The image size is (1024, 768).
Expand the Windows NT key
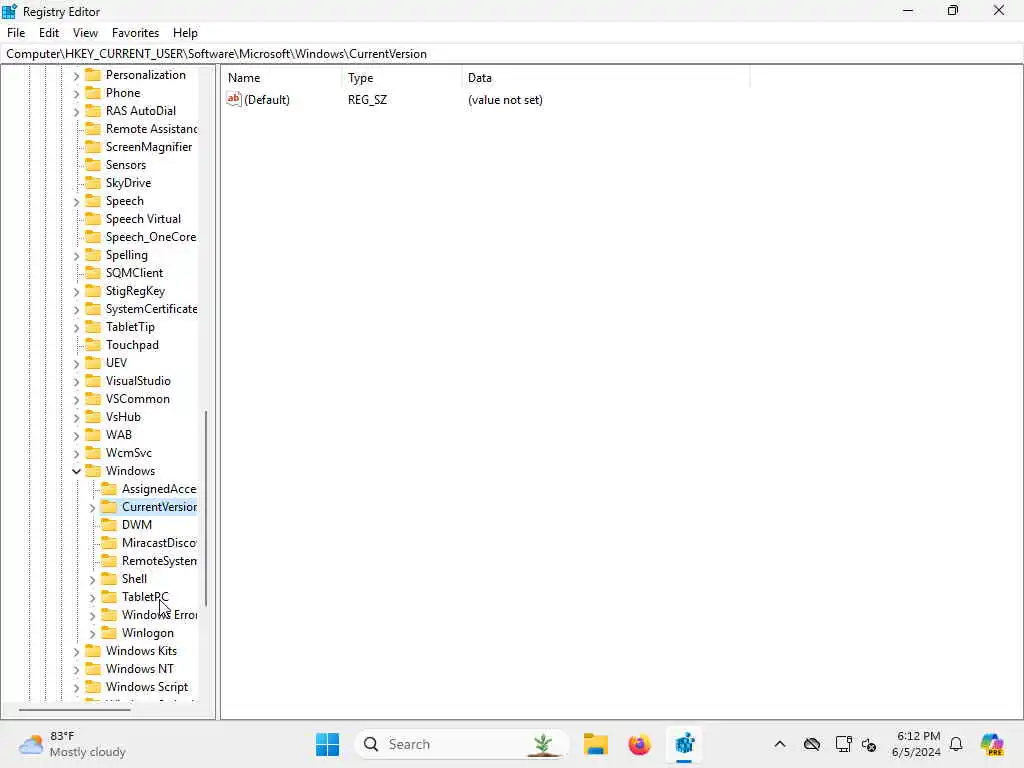tap(76, 669)
